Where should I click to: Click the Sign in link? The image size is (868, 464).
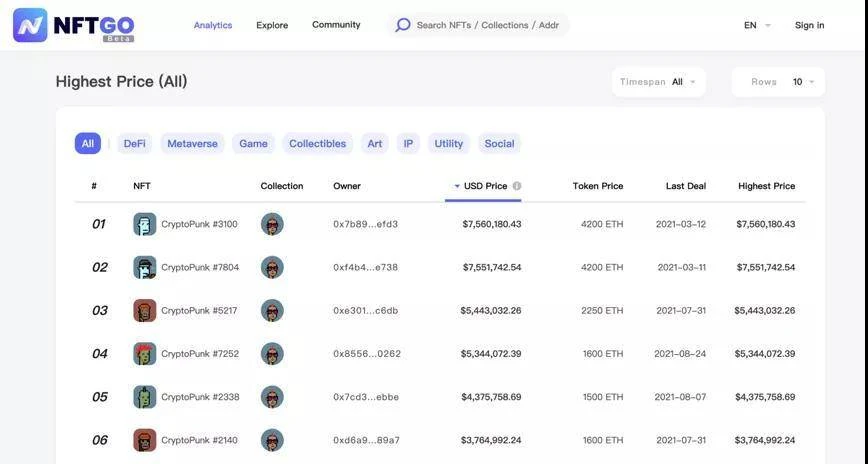tap(809, 25)
